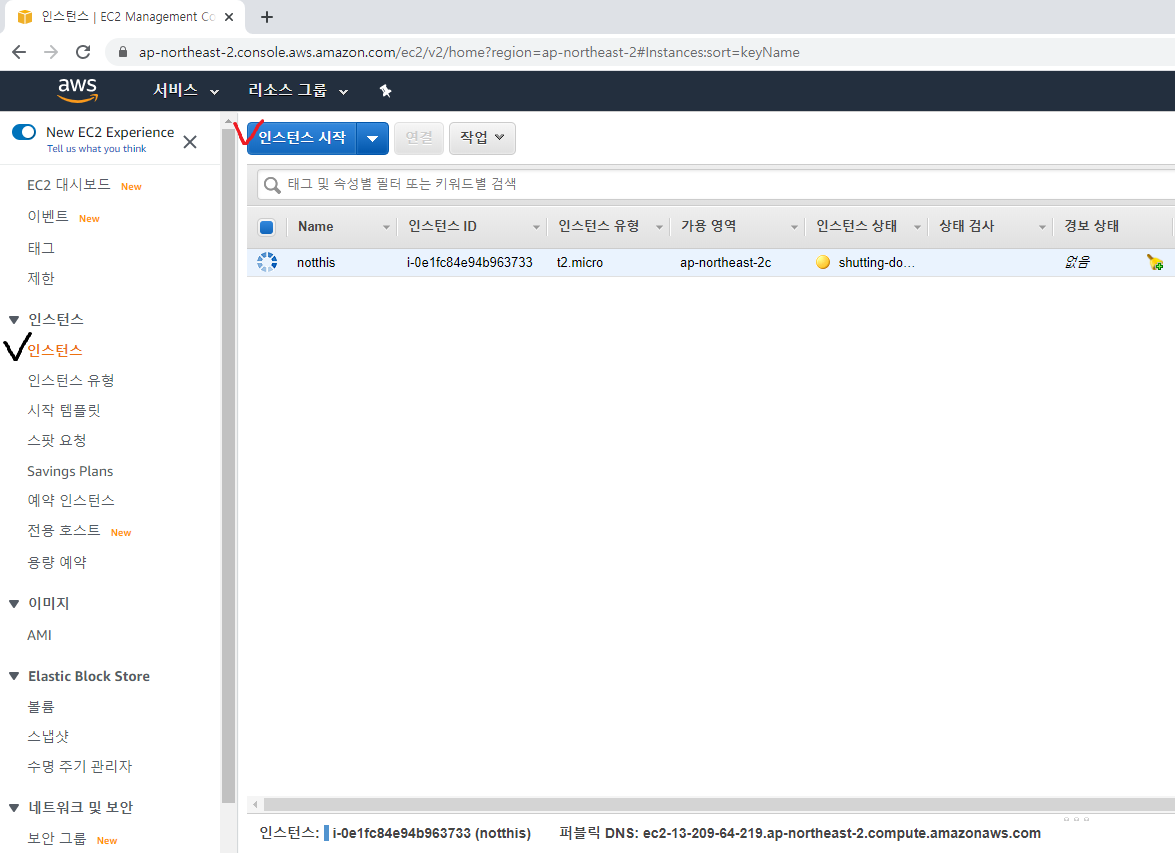Click instance ID i-0e1fc84e94b963733 cell
Image resolution: width=1175 pixels, height=853 pixels.
(470, 262)
